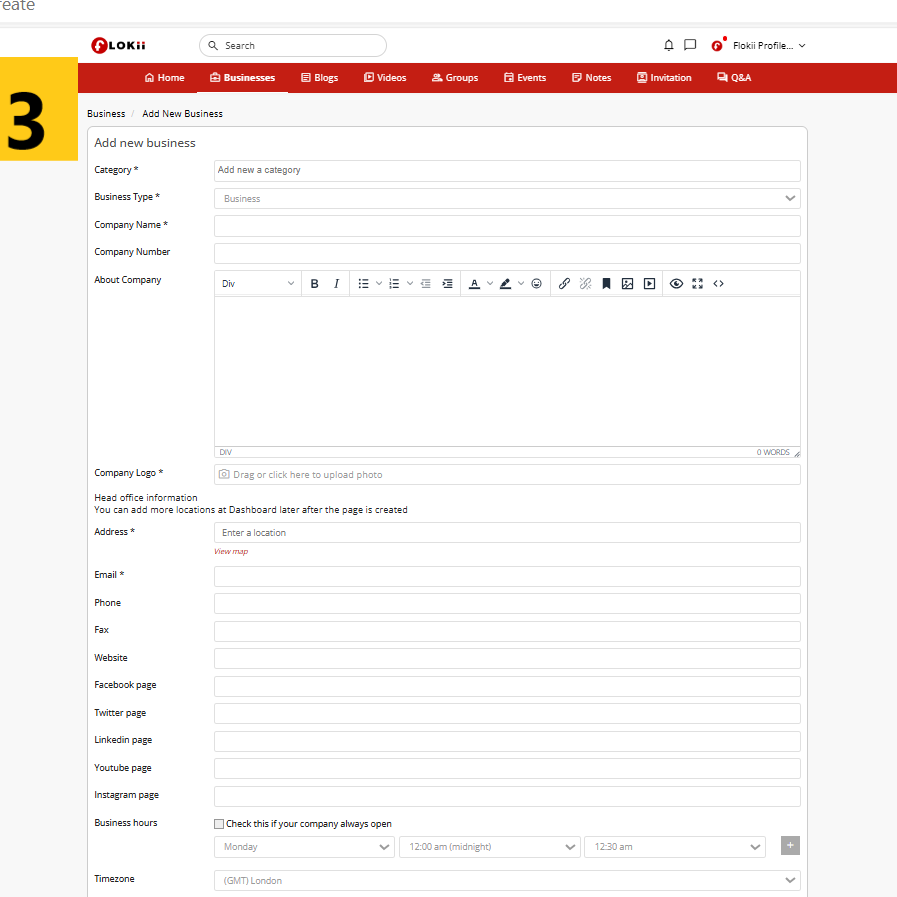This screenshot has height=897, width=897.
Task: Switch the editor to fullscreen mode
Action: pos(697,284)
